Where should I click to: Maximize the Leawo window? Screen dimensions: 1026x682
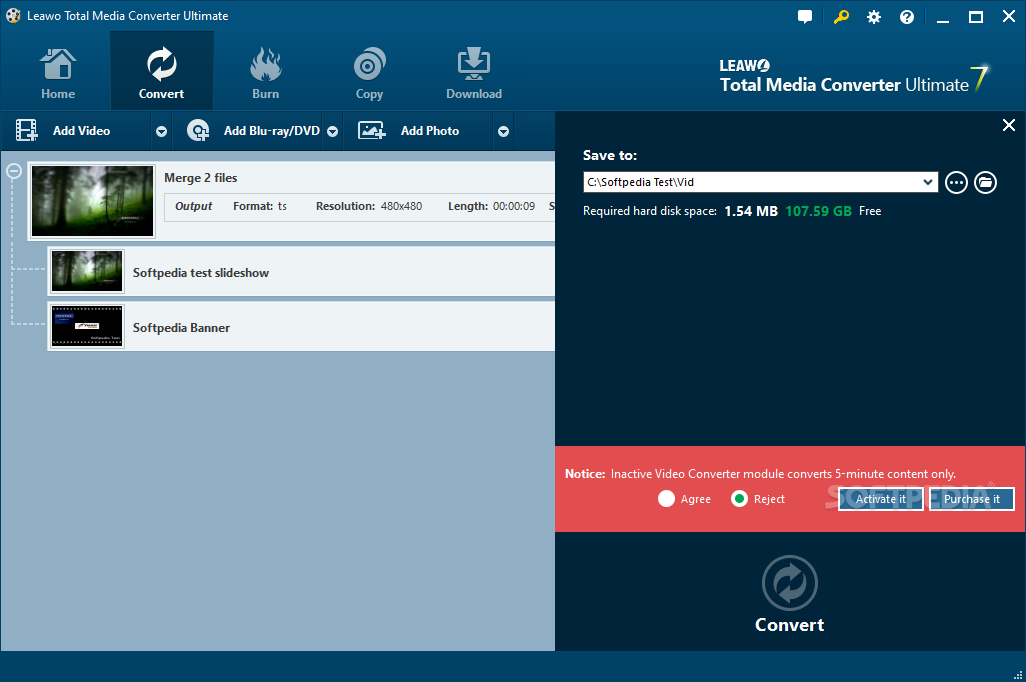tap(976, 17)
